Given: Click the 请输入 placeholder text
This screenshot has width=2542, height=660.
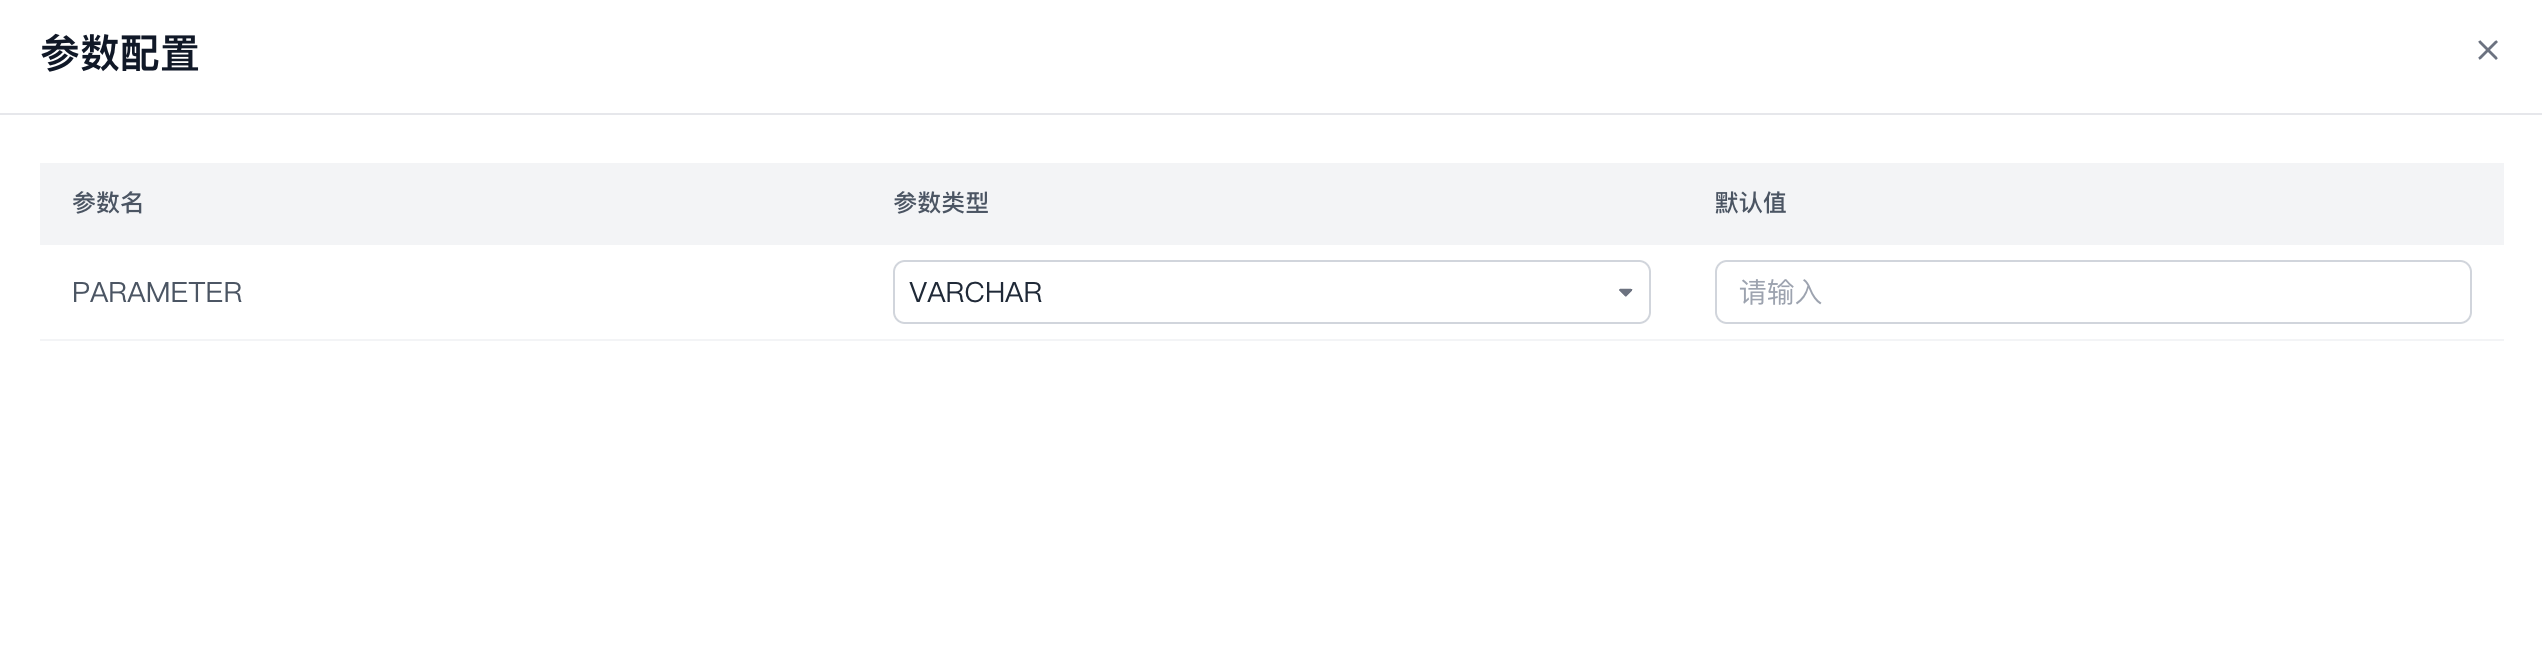Looking at the screenshot, I should click(x=1780, y=292).
